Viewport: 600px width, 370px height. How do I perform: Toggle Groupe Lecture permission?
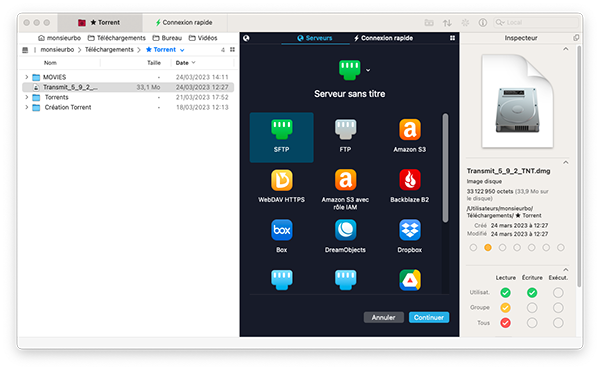coord(505,308)
